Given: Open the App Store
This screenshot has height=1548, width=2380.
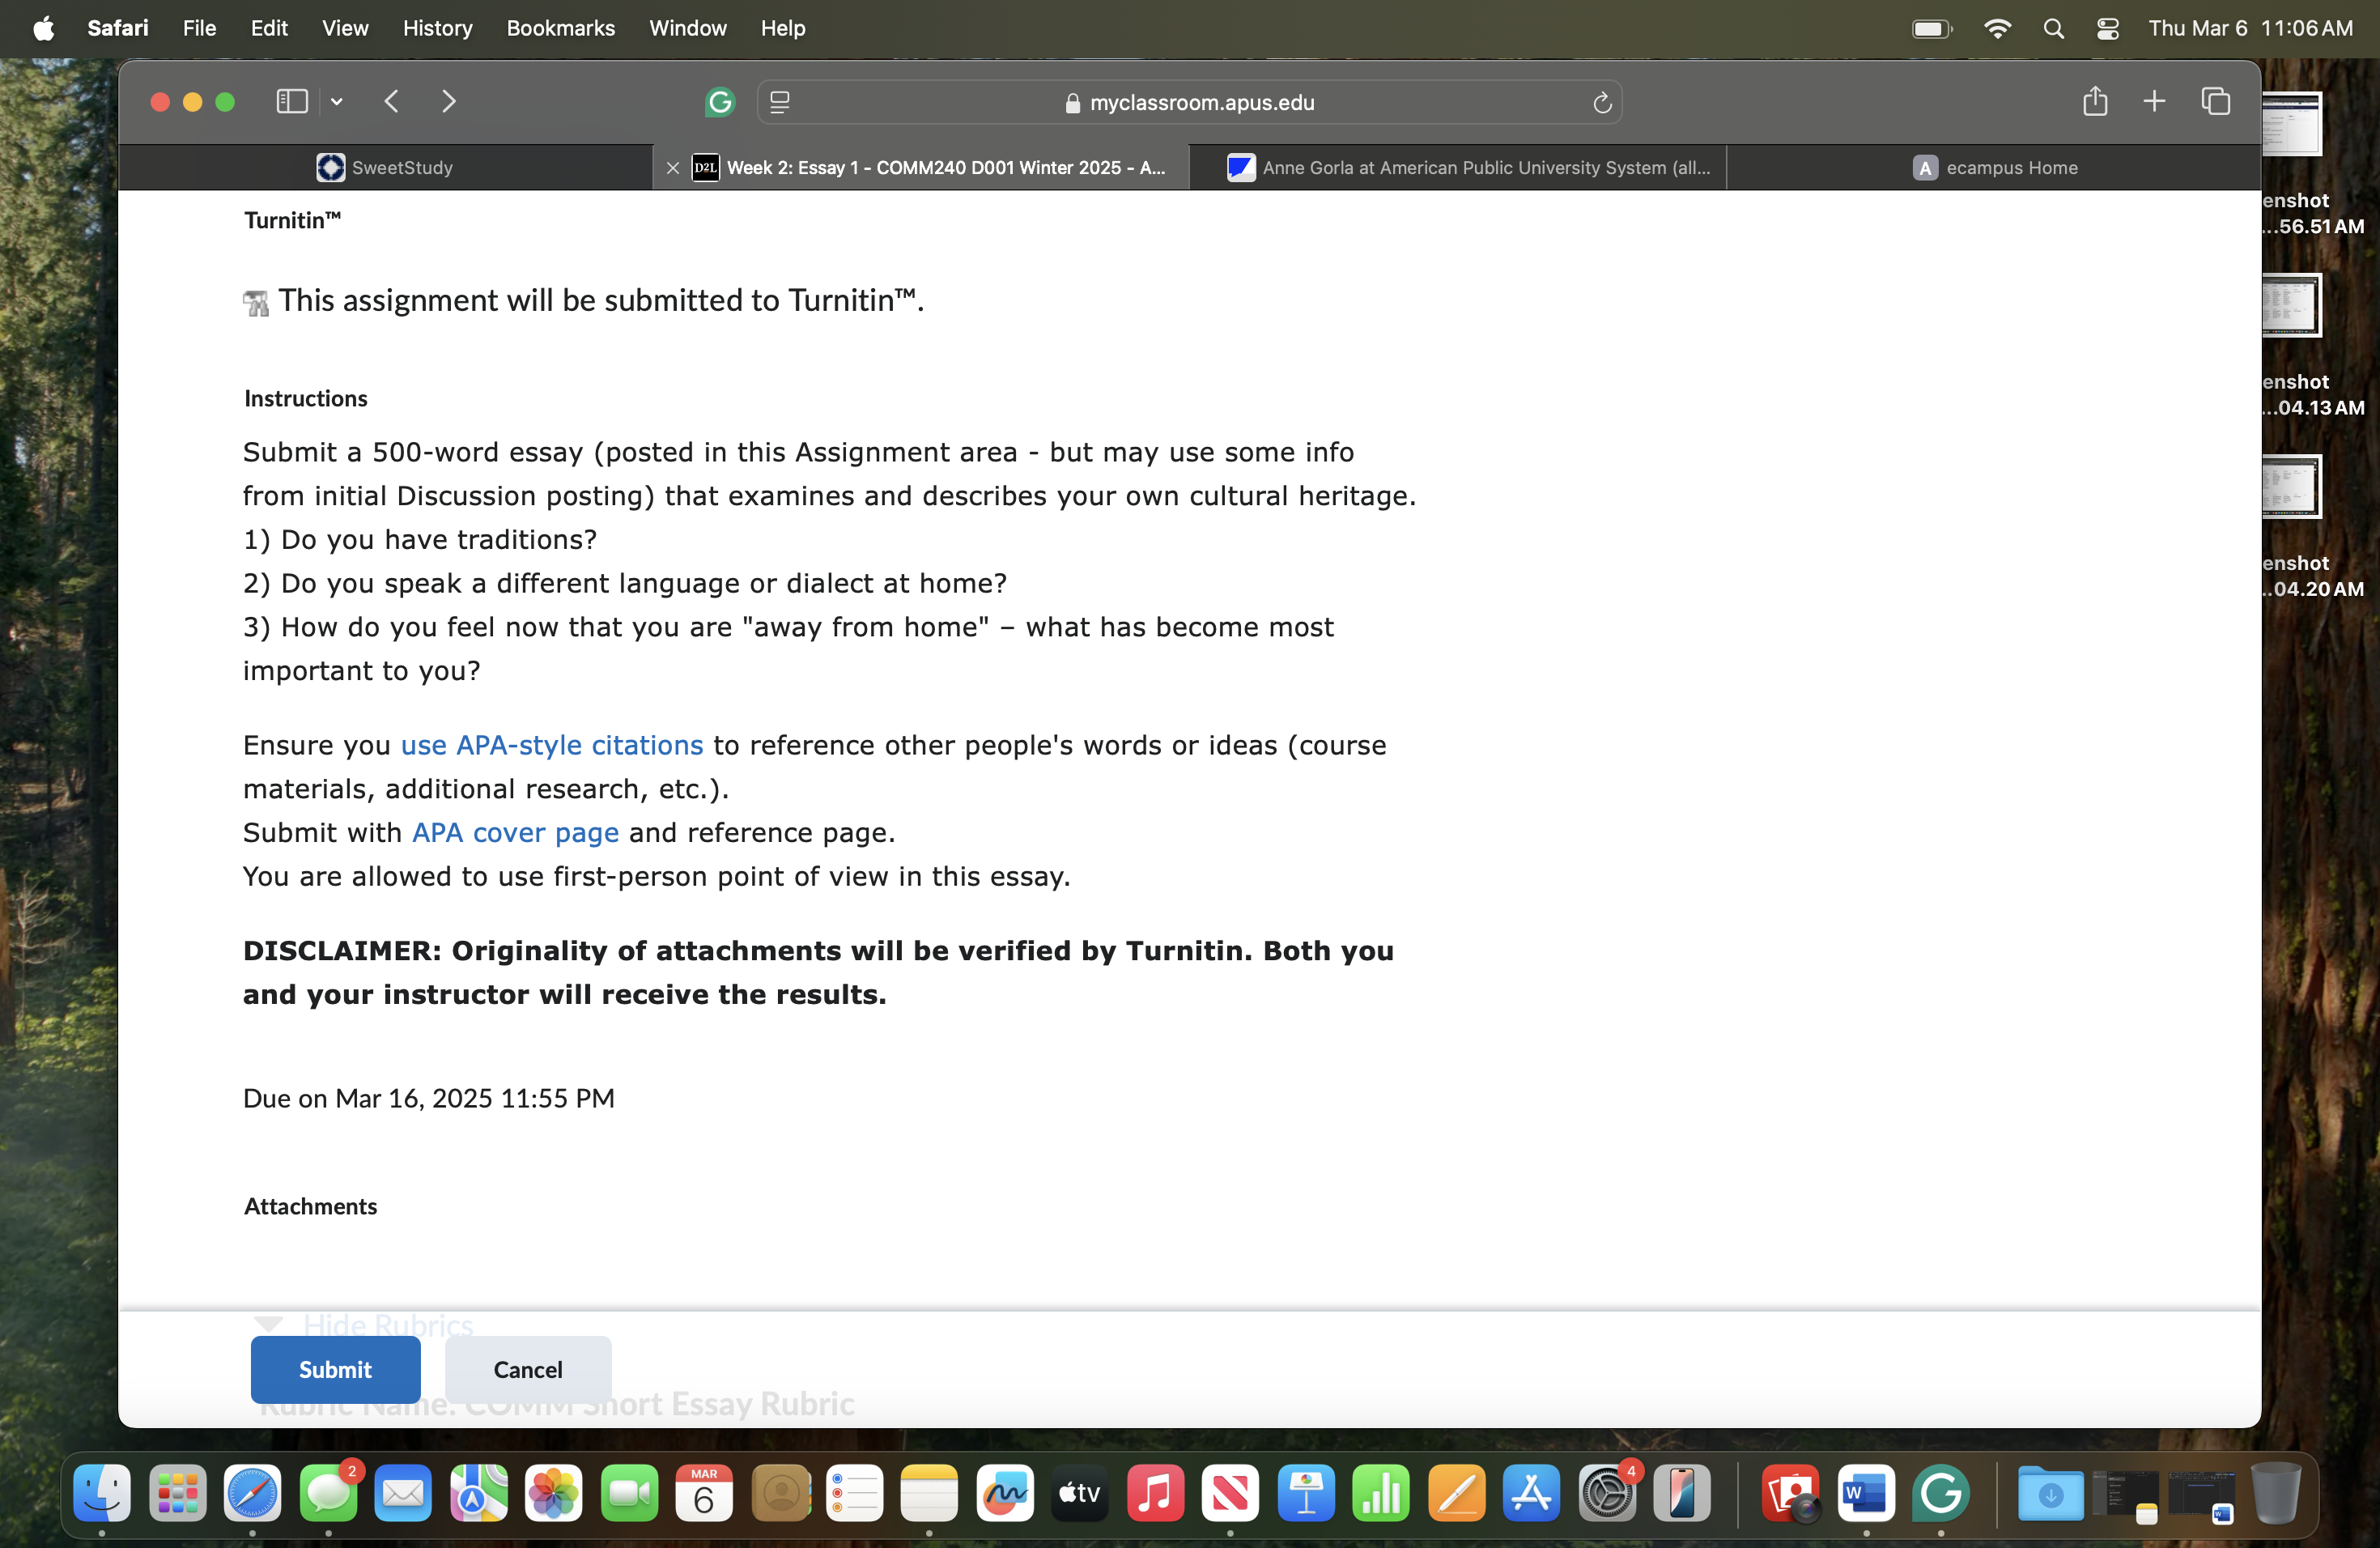Looking at the screenshot, I should 1531,1494.
